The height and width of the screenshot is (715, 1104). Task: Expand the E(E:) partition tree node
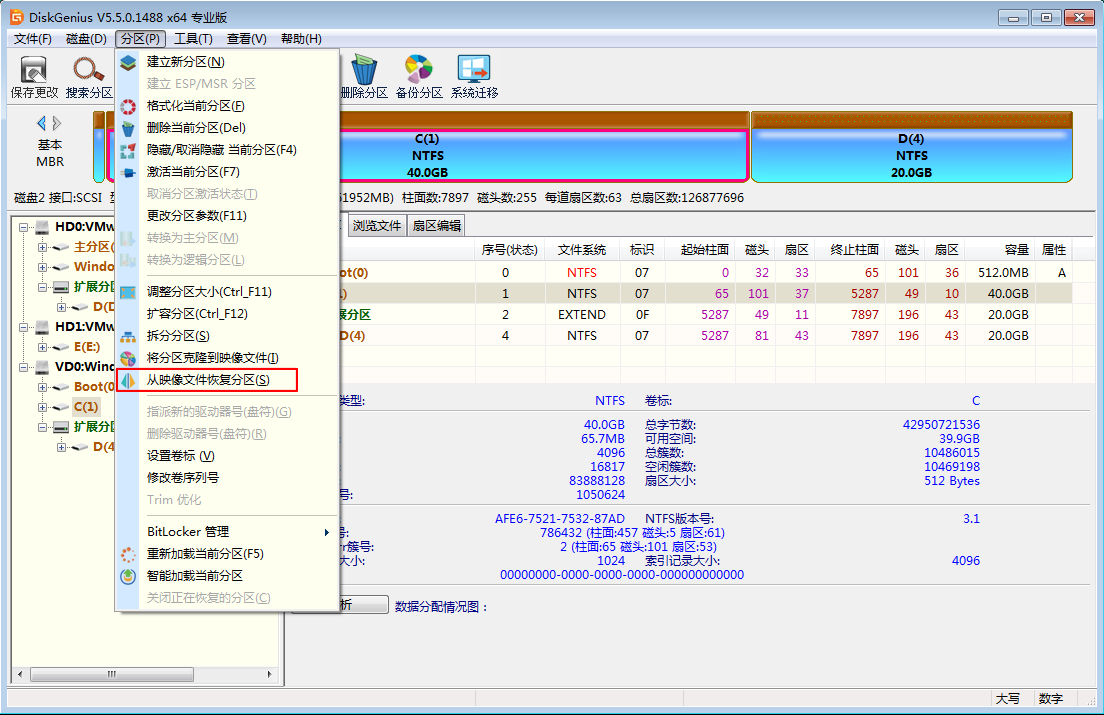43,347
